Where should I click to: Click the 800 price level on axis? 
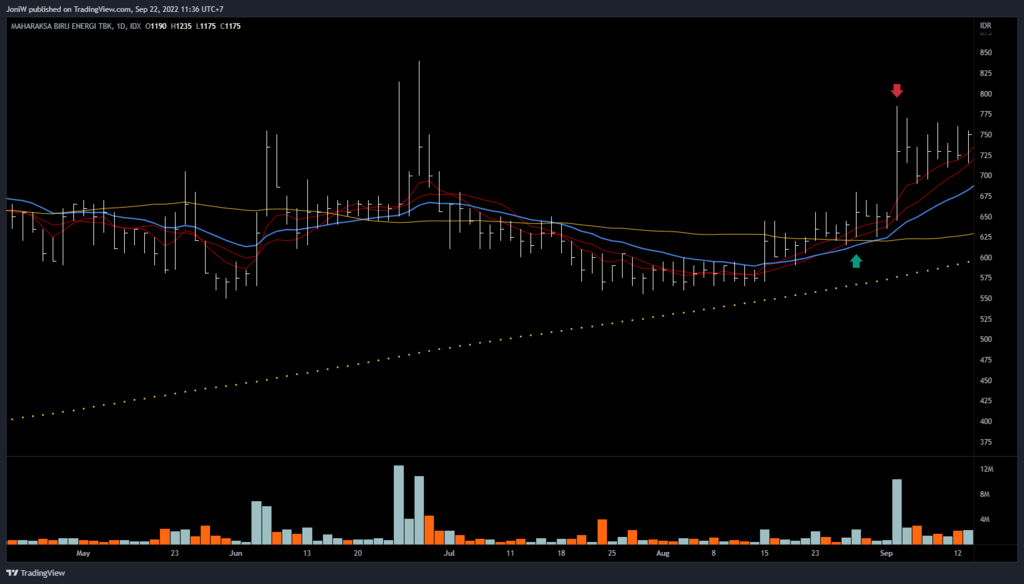986,94
